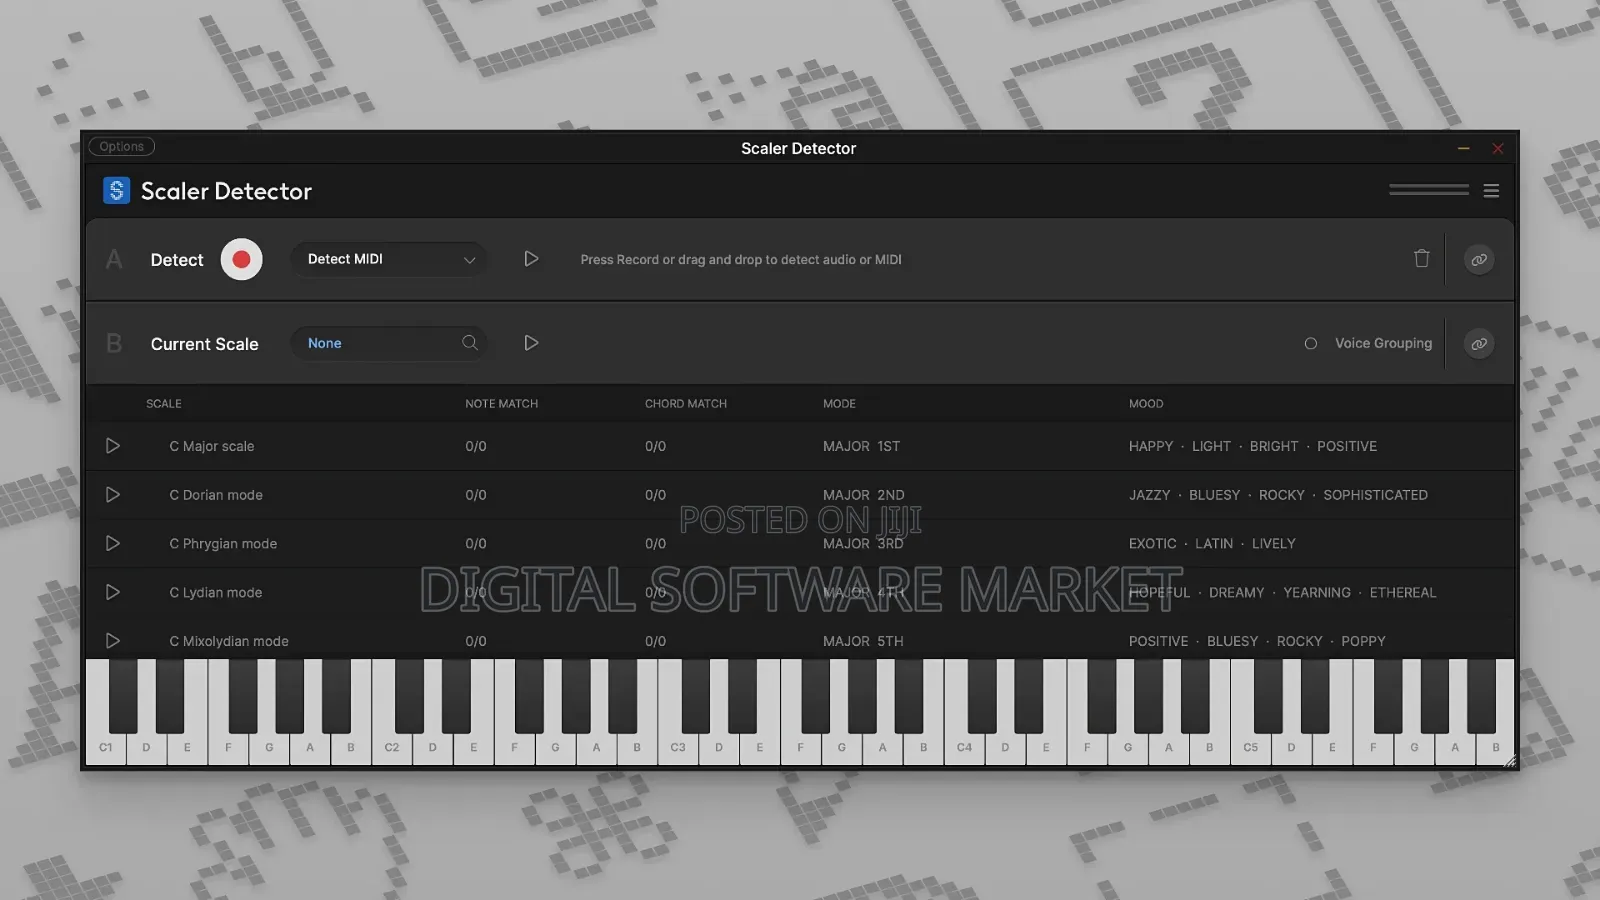
Task: Click the C4 piano key
Action: click(x=964, y=748)
